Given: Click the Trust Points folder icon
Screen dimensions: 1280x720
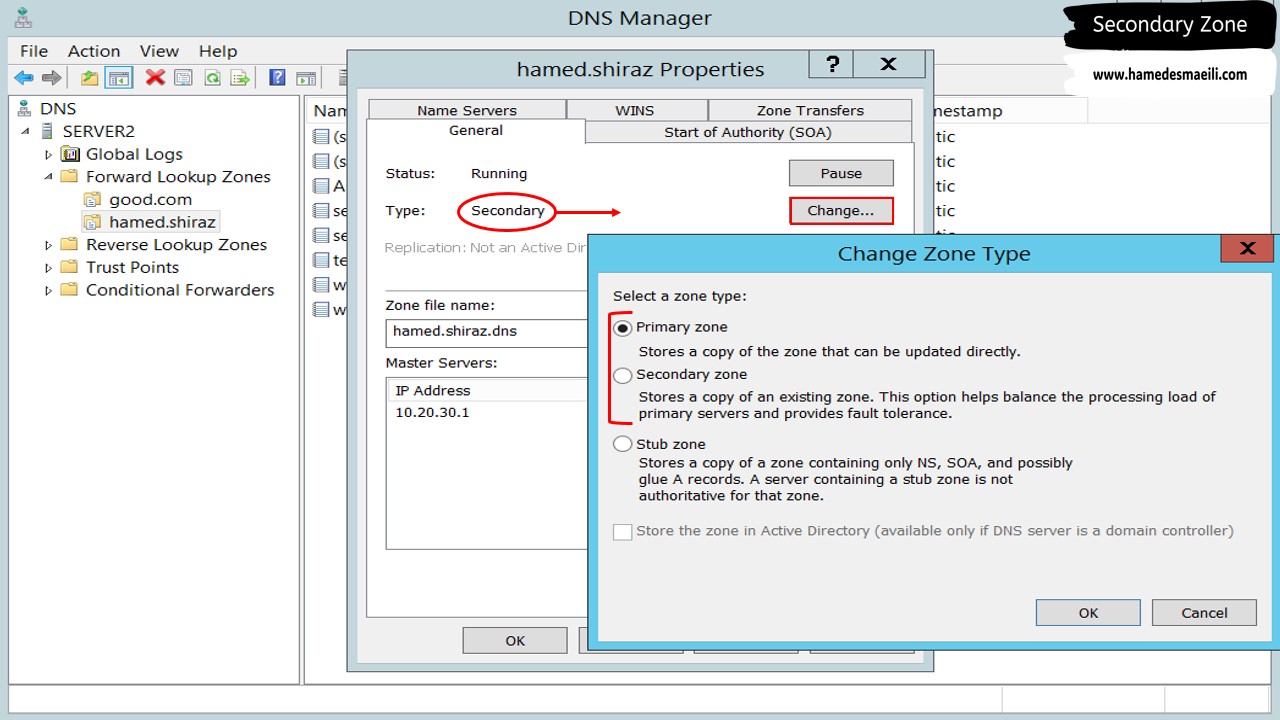Looking at the screenshot, I should [x=69, y=267].
